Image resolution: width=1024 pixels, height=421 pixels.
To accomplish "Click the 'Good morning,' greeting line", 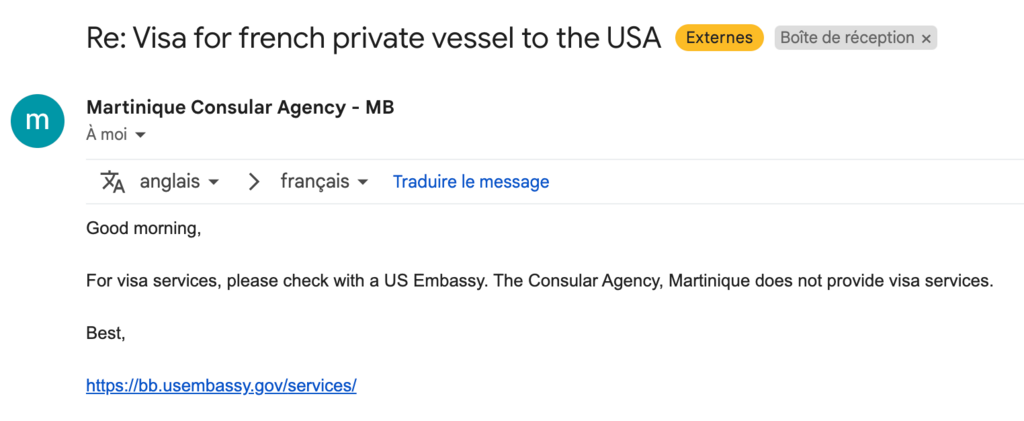I will click(x=144, y=229).
